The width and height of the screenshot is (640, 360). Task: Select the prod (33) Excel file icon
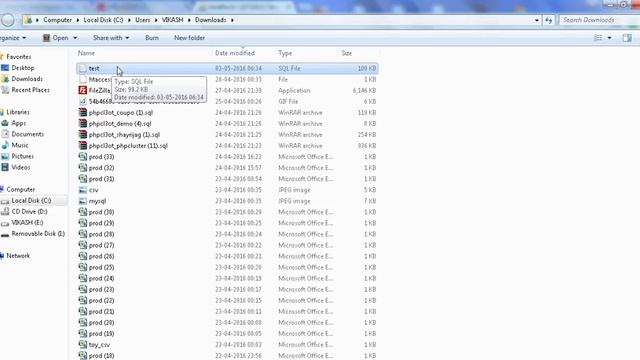click(x=83, y=157)
